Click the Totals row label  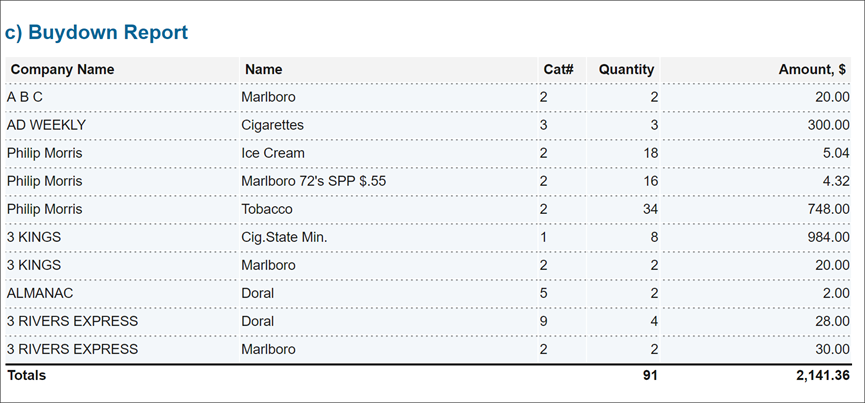pyautogui.click(x=26, y=375)
